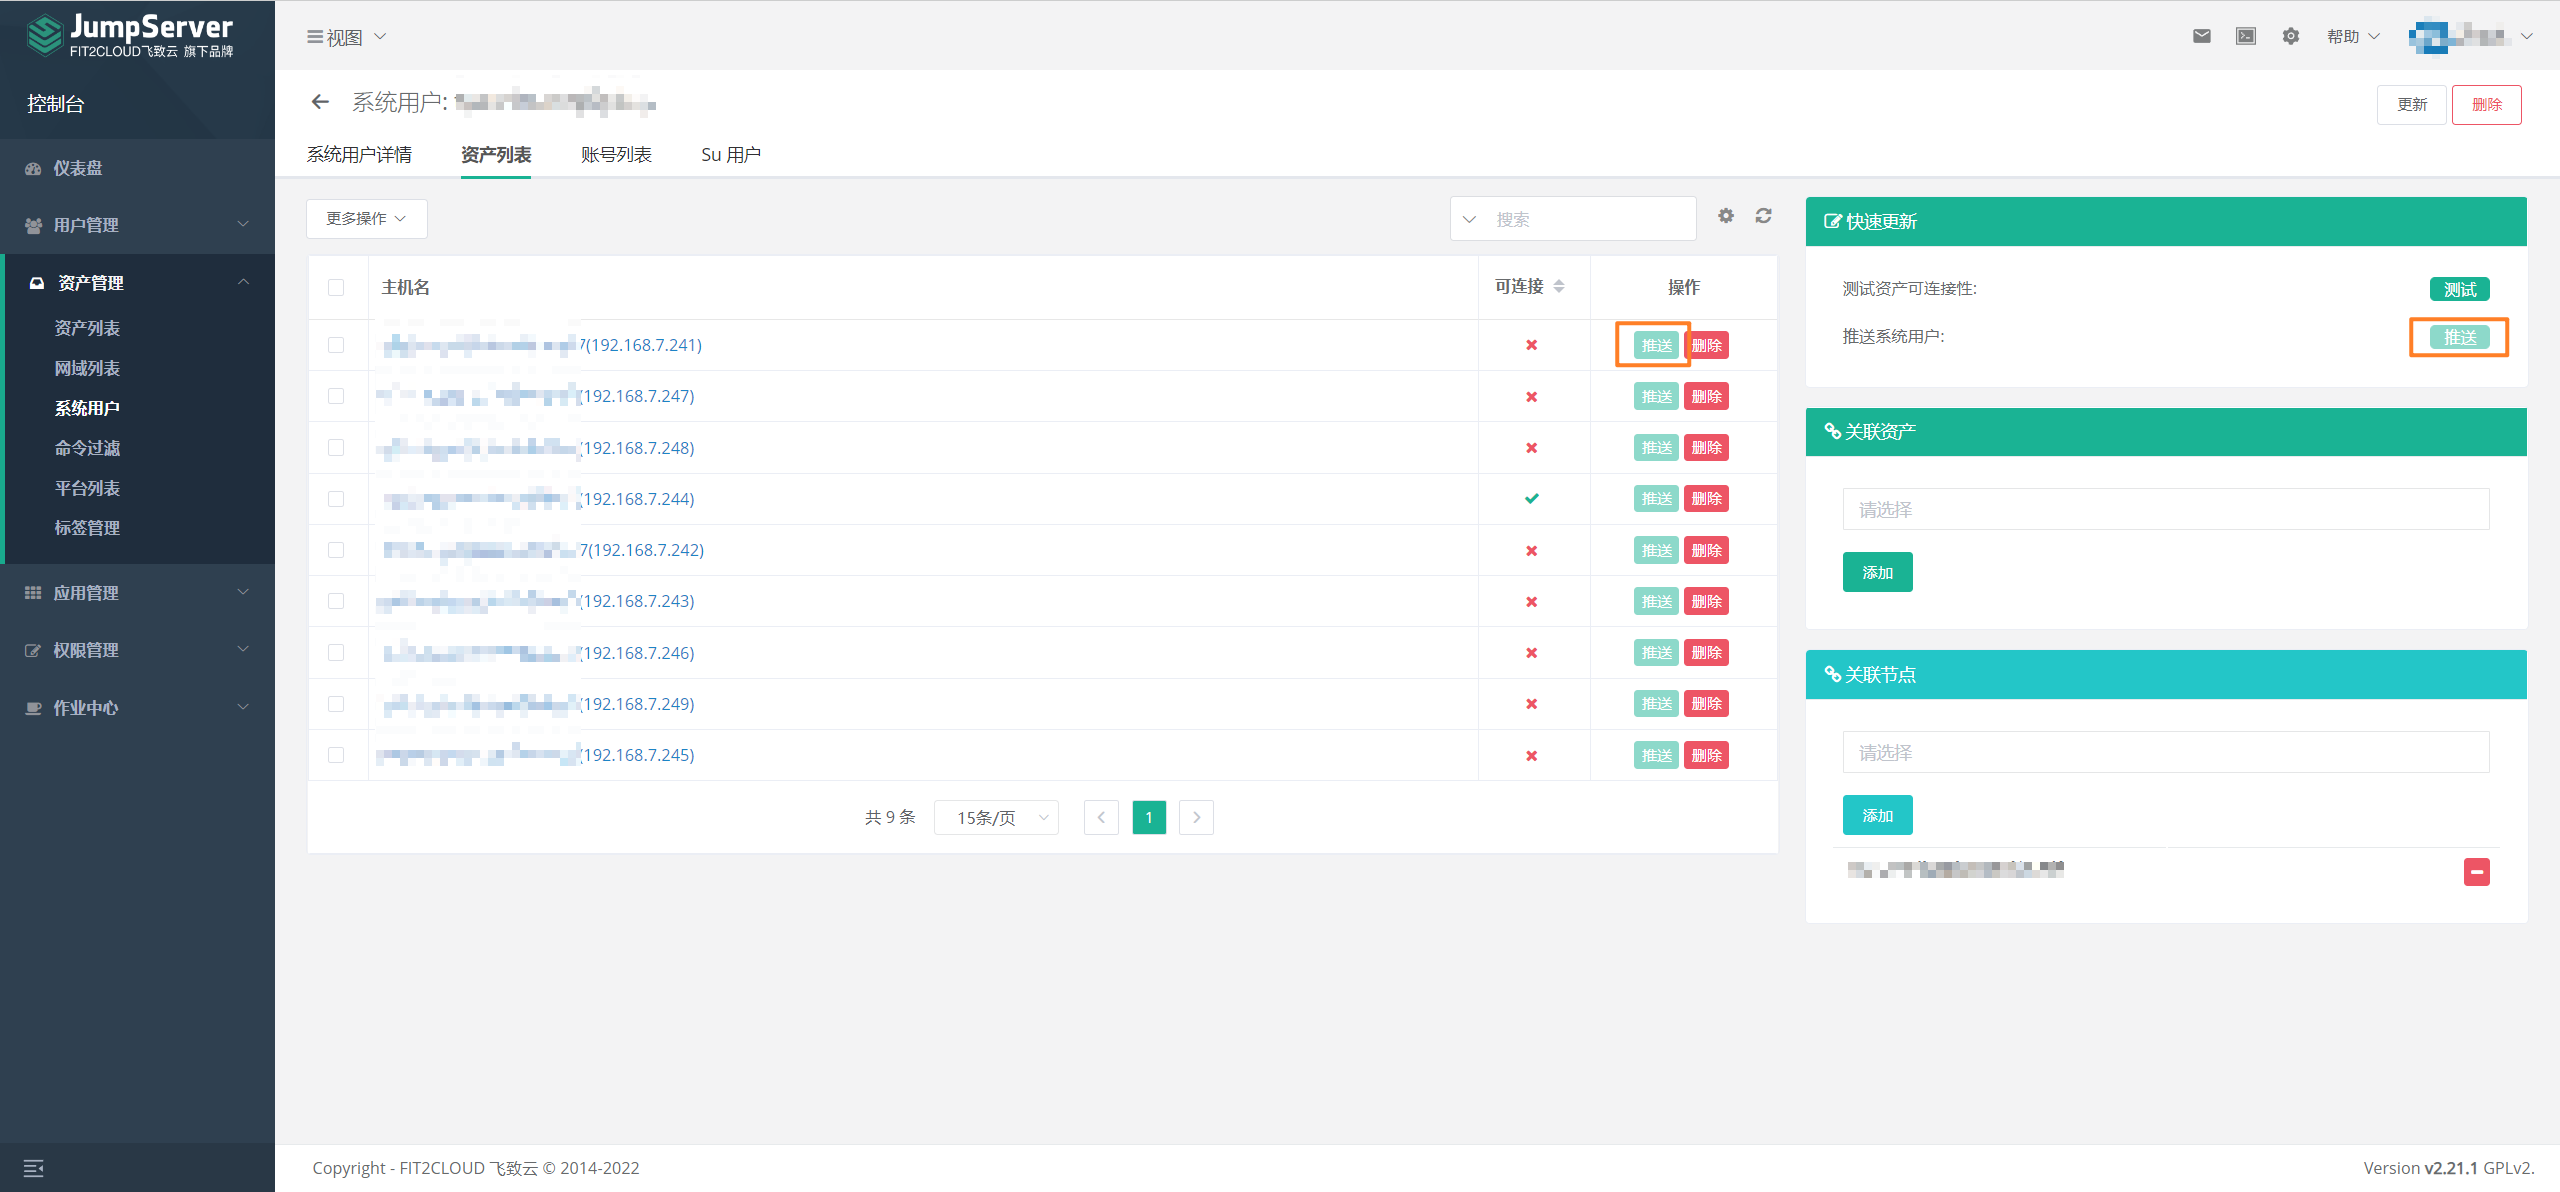
Task: Open 网域列表 in the sidebar
Action: tap(87, 368)
